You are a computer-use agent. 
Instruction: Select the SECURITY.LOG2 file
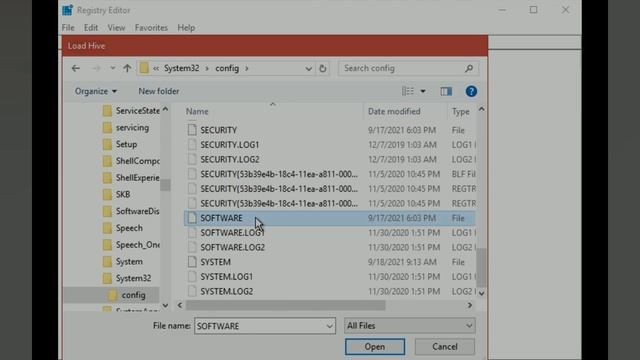229,159
